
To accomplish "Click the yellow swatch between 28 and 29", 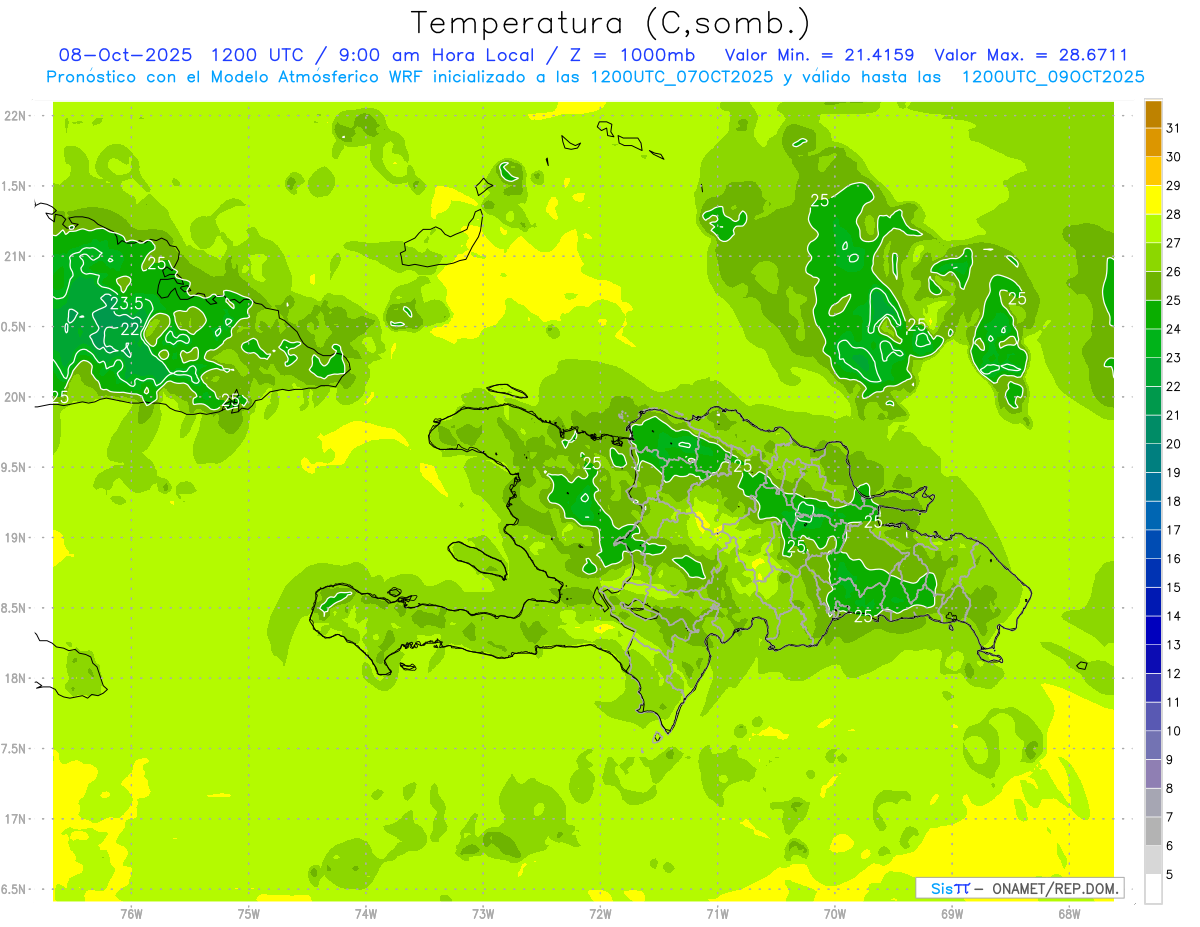I will 1153,200.
